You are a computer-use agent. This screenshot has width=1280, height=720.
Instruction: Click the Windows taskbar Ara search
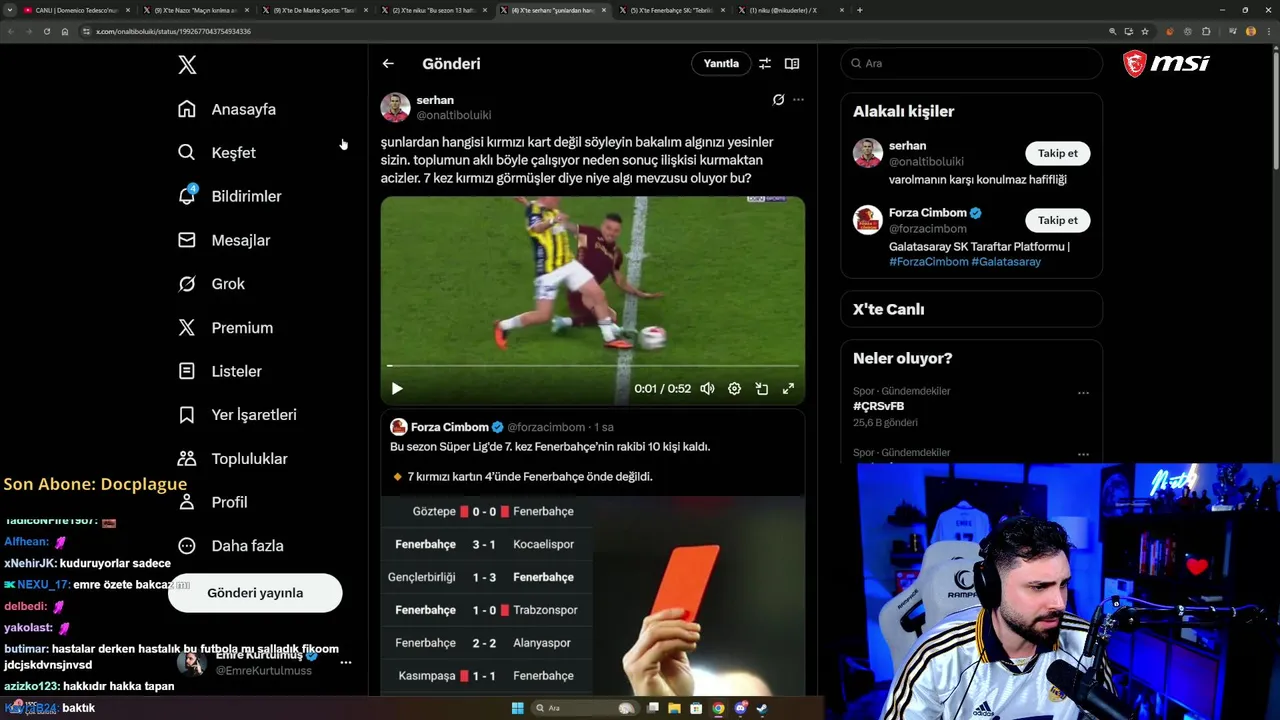point(585,708)
